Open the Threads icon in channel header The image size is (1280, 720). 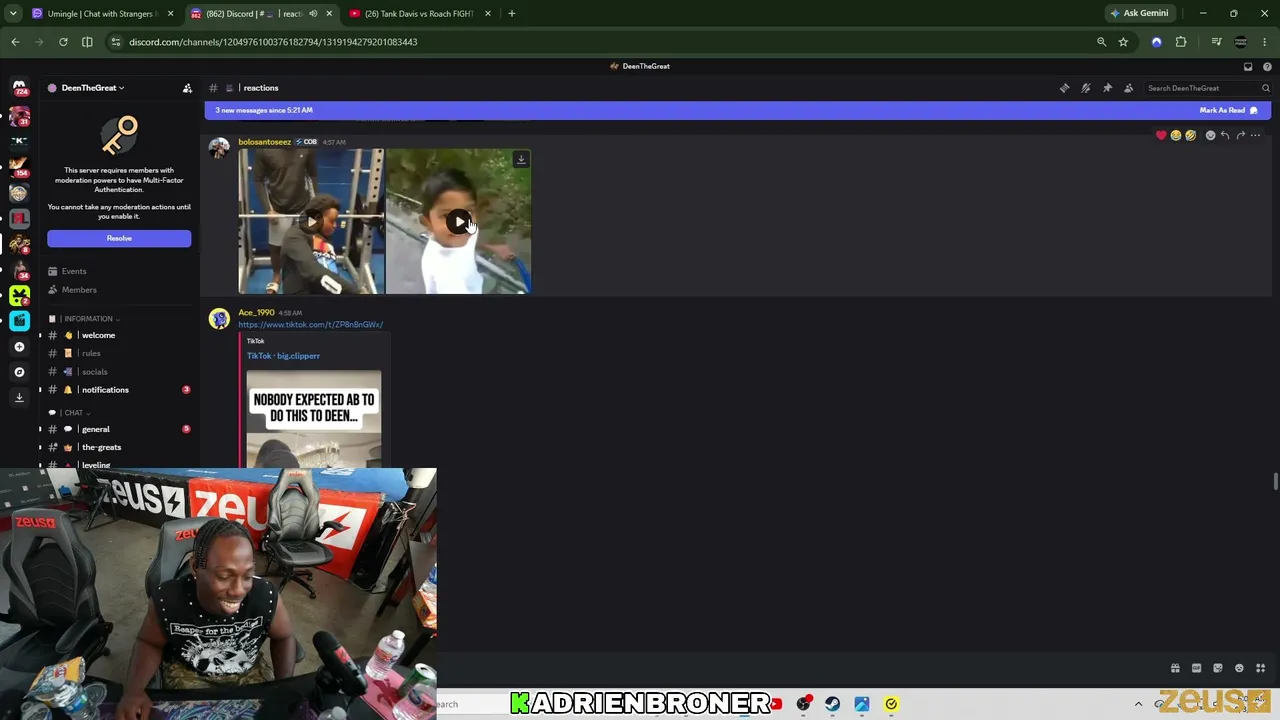(x=1064, y=88)
